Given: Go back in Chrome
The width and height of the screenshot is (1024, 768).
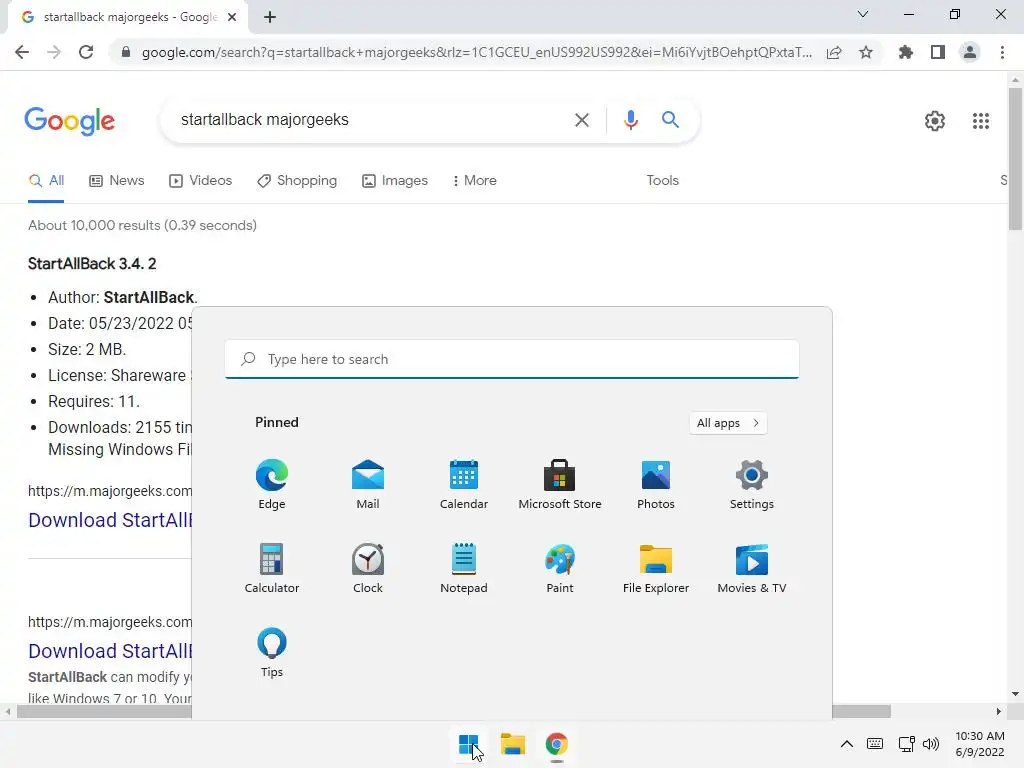Looking at the screenshot, I should (x=22, y=52).
